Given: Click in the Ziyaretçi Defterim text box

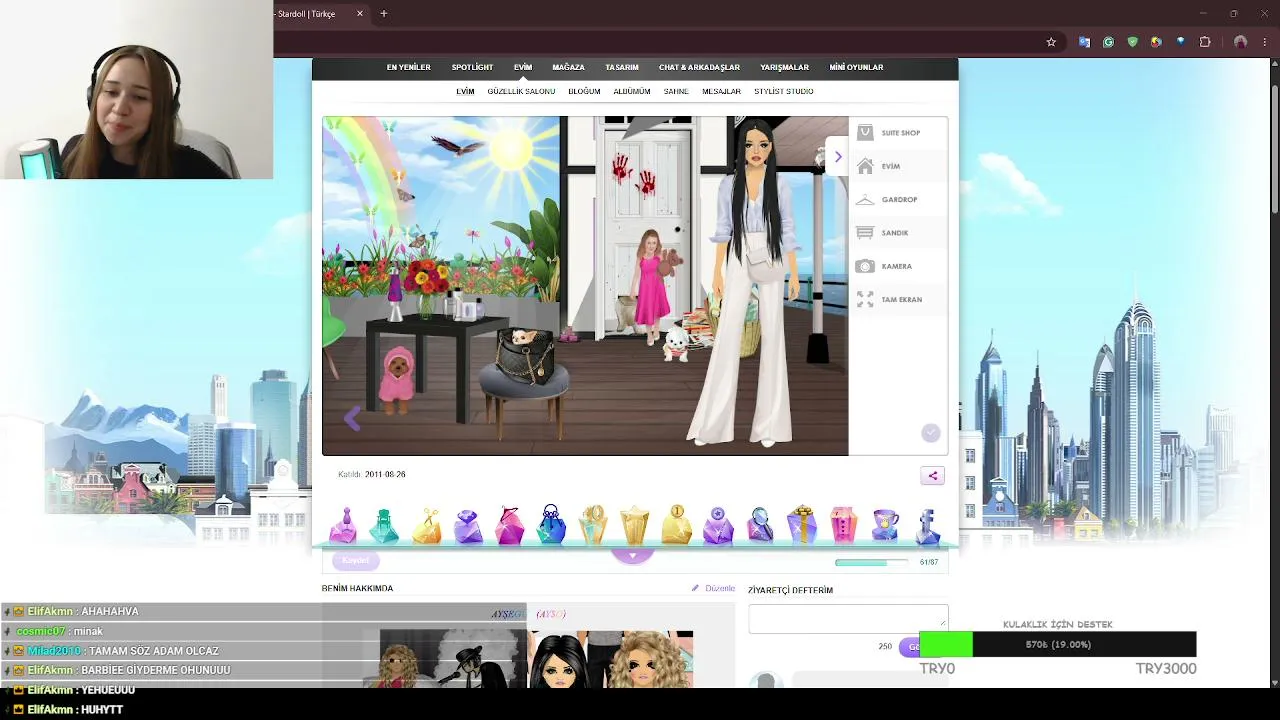Looking at the screenshot, I should pyautogui.click(x=848, y=619).
